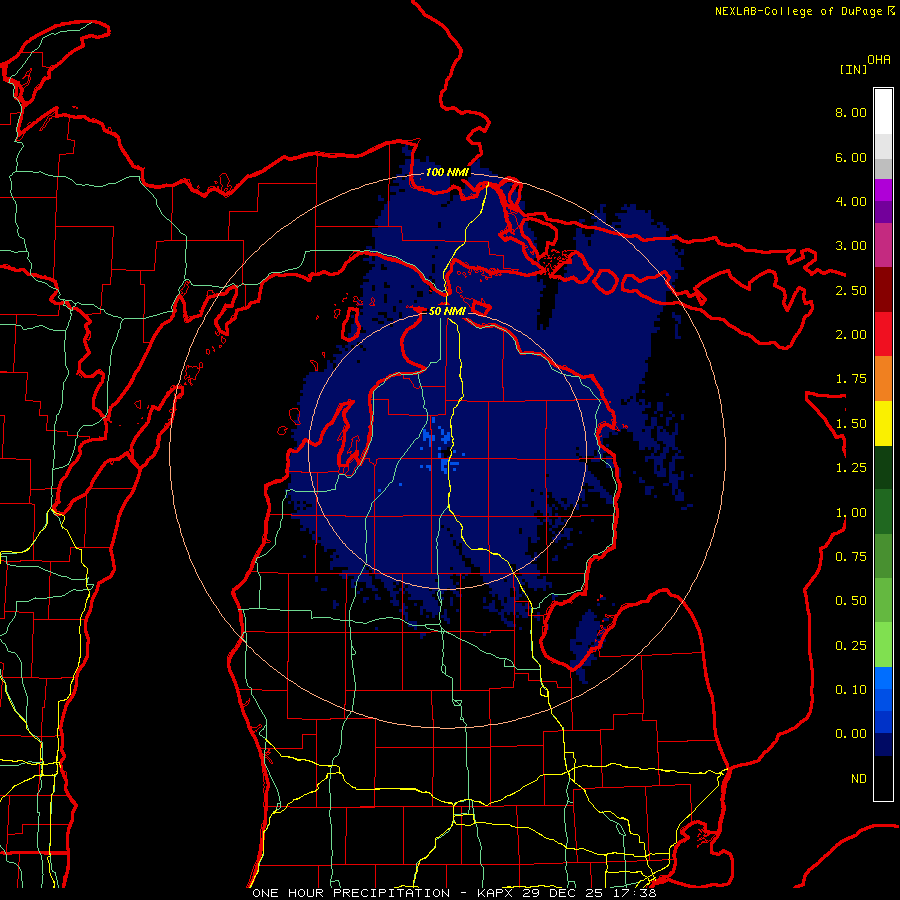The image size is (900, 900).
Task: Pick the yellow legend color swatch
Action: coord(883,424)
